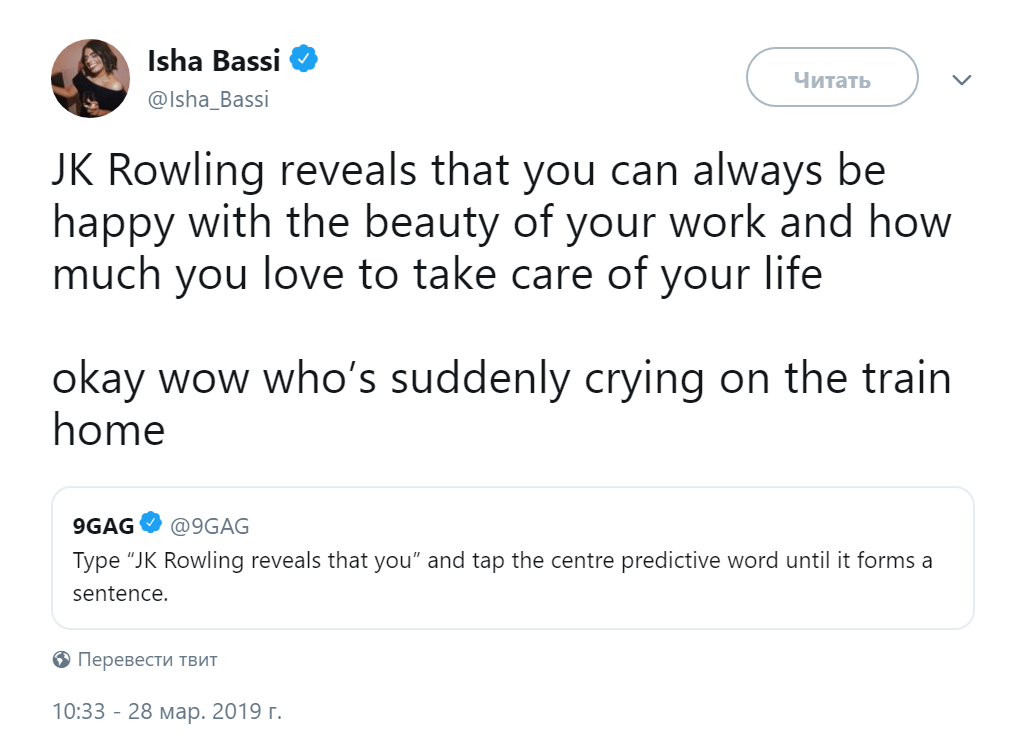Image resolution: width=1031 pixels, height=743 pixels.
Task: Open the quoted 9GAG tweet text
Action: coord(502,577)
